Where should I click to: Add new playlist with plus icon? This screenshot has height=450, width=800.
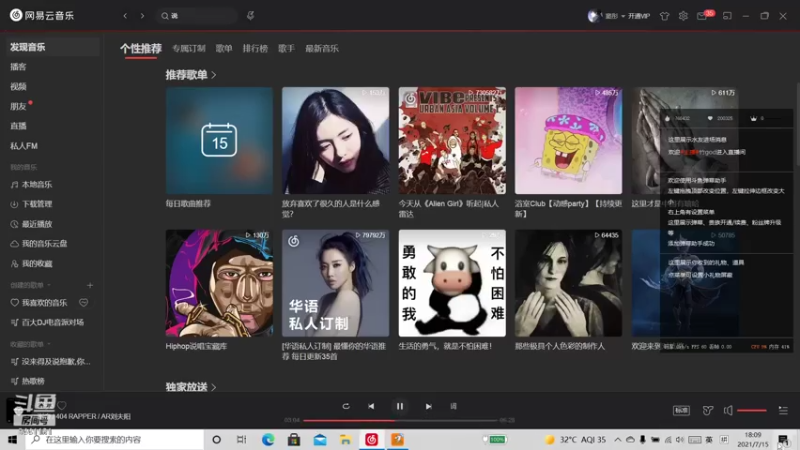[90, 285]
